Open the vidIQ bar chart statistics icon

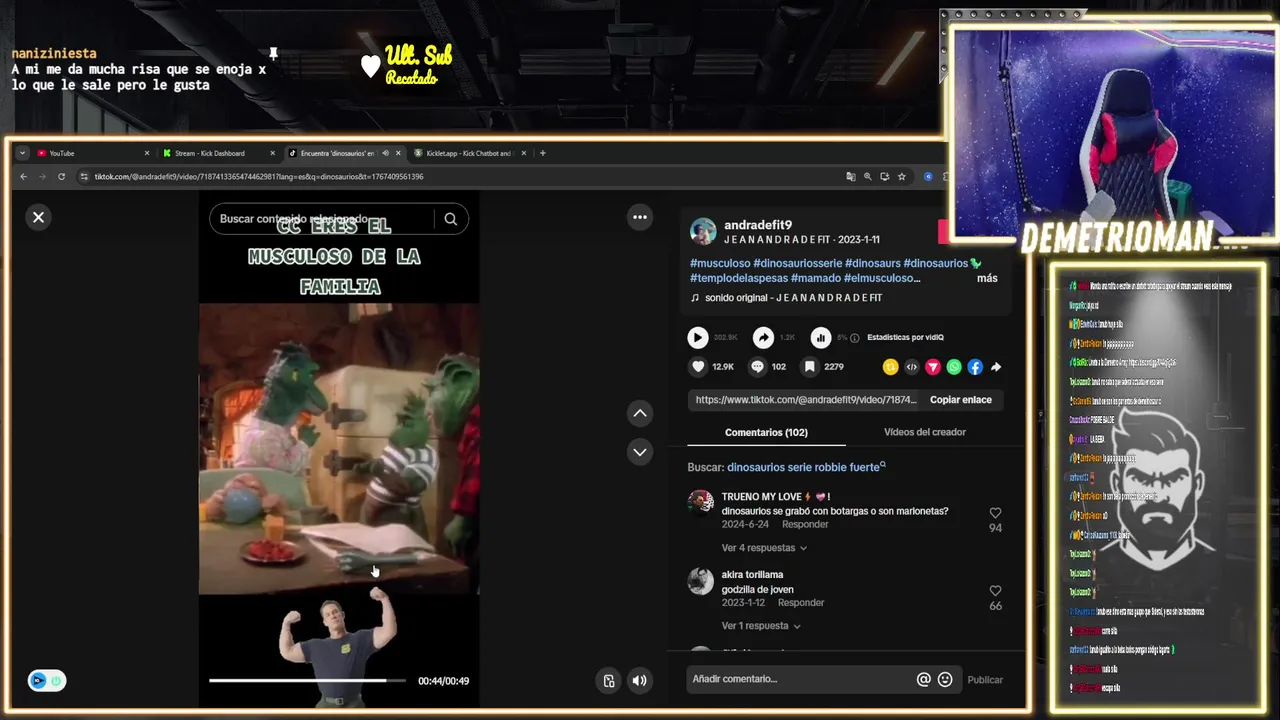click(x=820, y=338)
